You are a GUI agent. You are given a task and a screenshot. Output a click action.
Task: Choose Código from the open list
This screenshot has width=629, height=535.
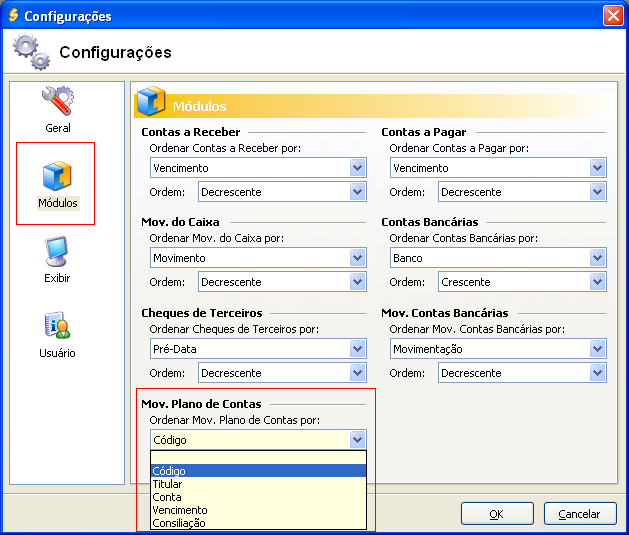tap(258, 471)
